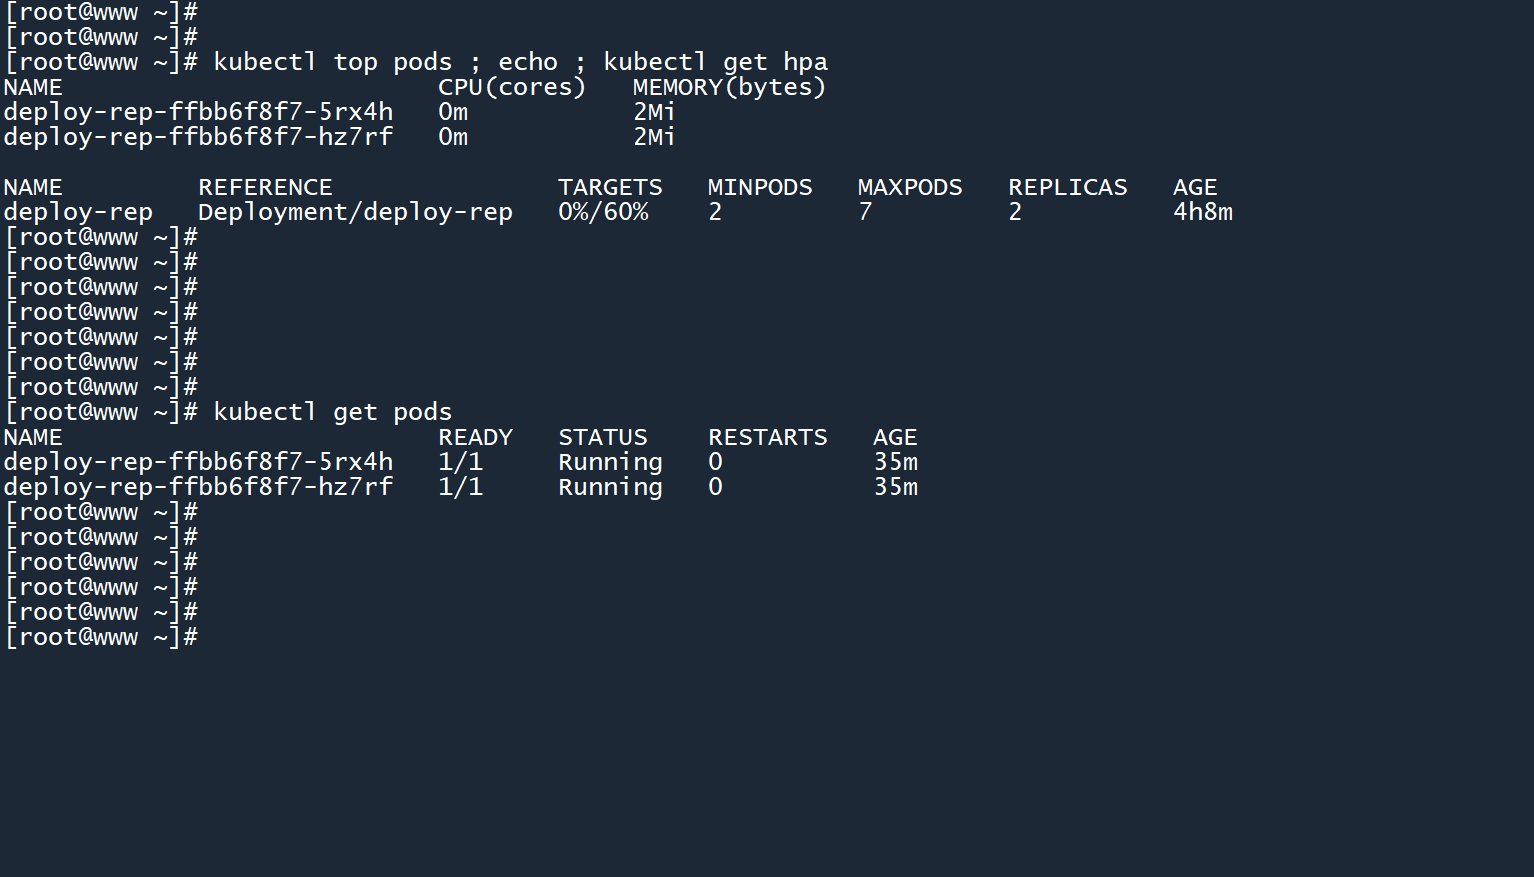1534x877 pixels.
Task: Click 0m CPU value of the 5rx4h pod
Action: (453, 112)
